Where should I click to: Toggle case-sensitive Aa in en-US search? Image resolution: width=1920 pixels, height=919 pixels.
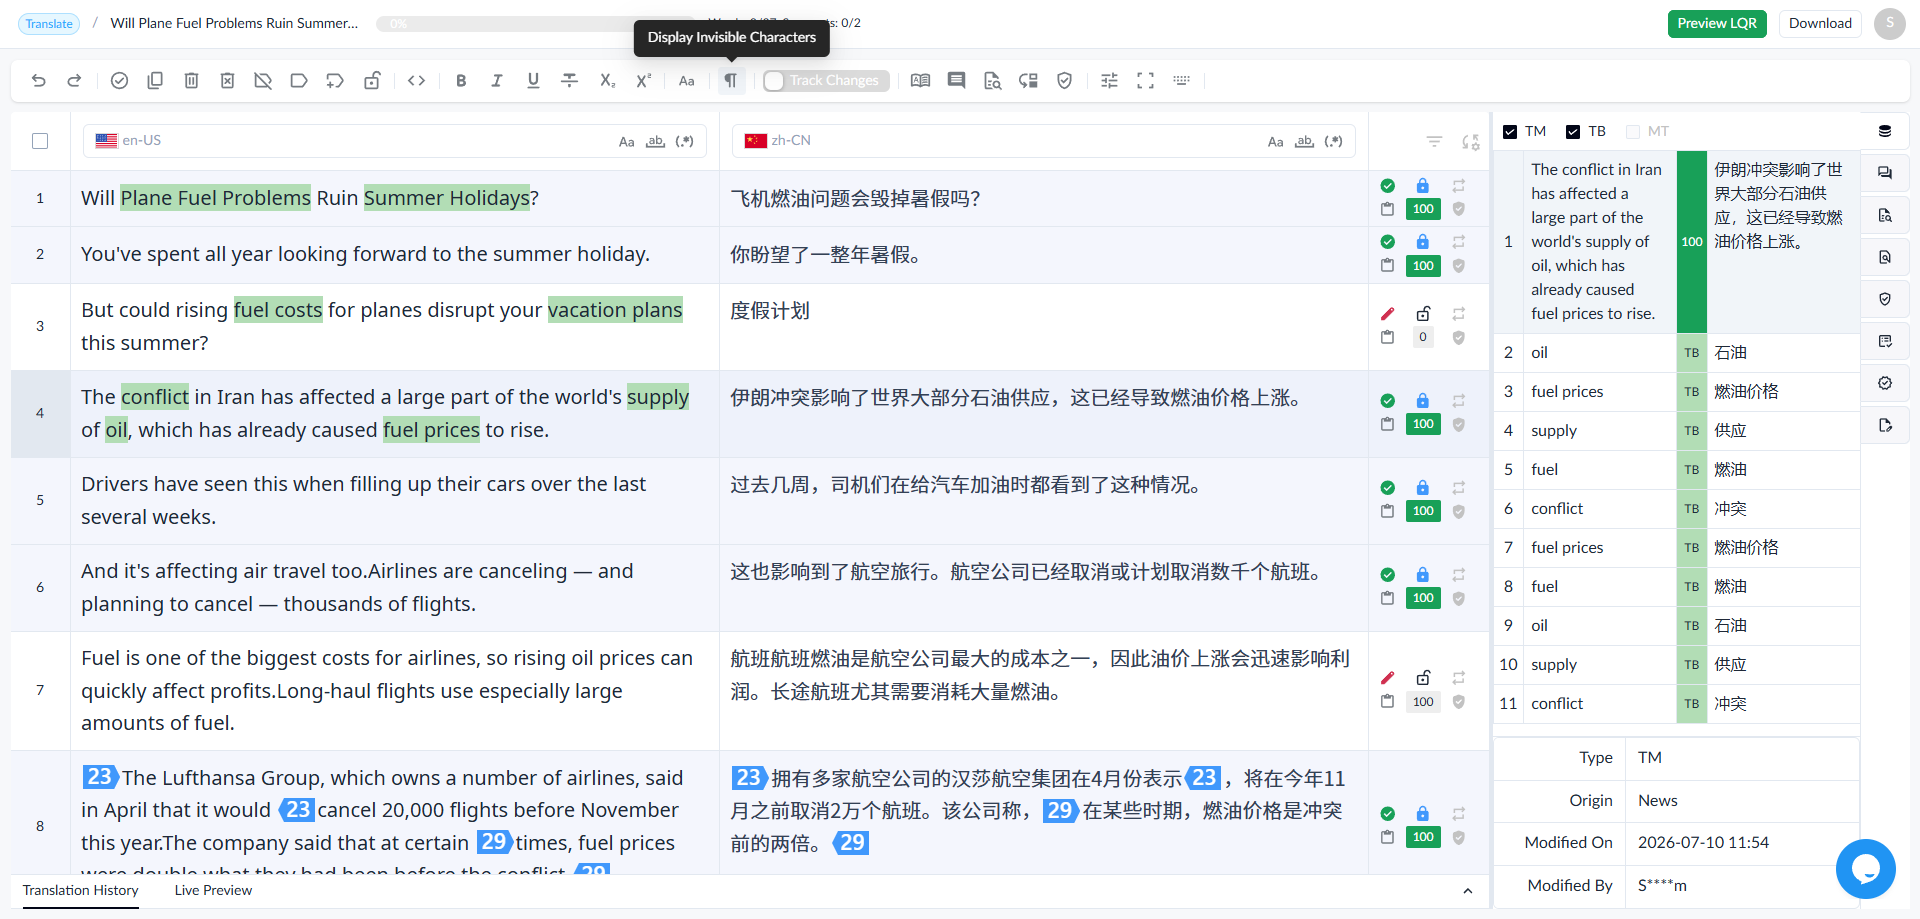(x=626, y=142)
